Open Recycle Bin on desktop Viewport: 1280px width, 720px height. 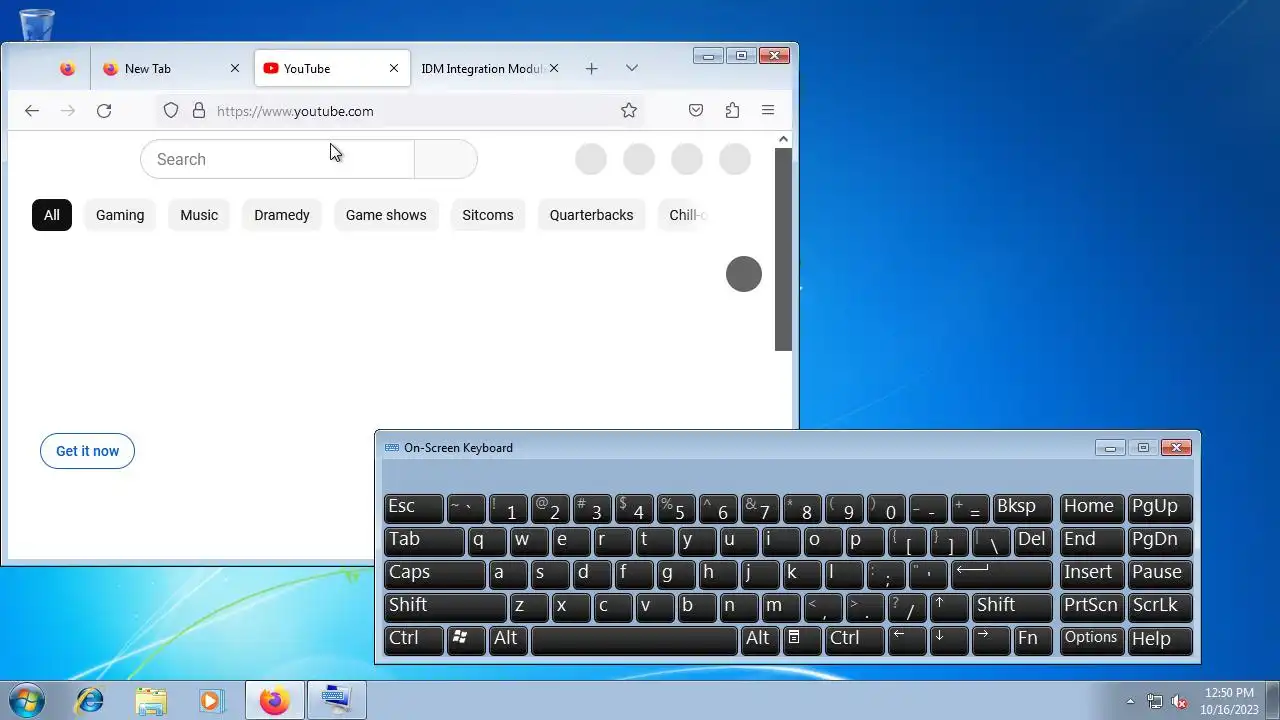point(37,24)
